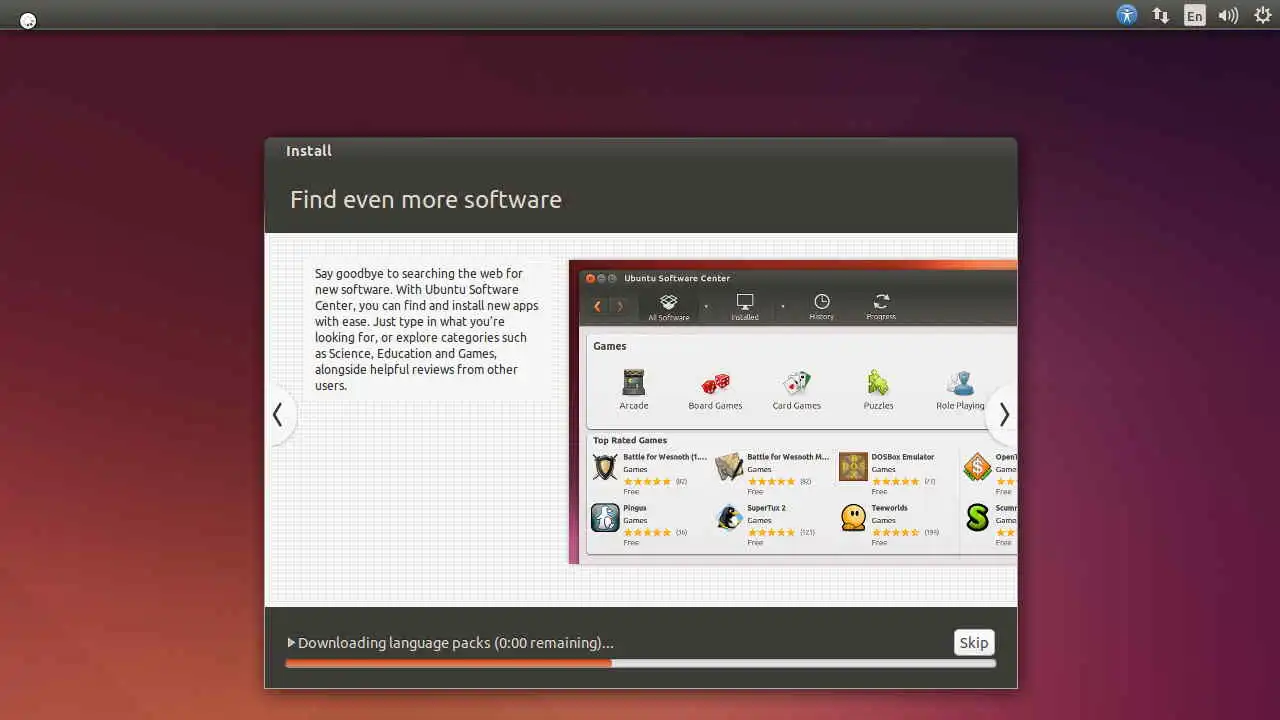Viewport: 1280px width, 720px height.
Task: Open the system gear menu
Action: point(1263,15)
